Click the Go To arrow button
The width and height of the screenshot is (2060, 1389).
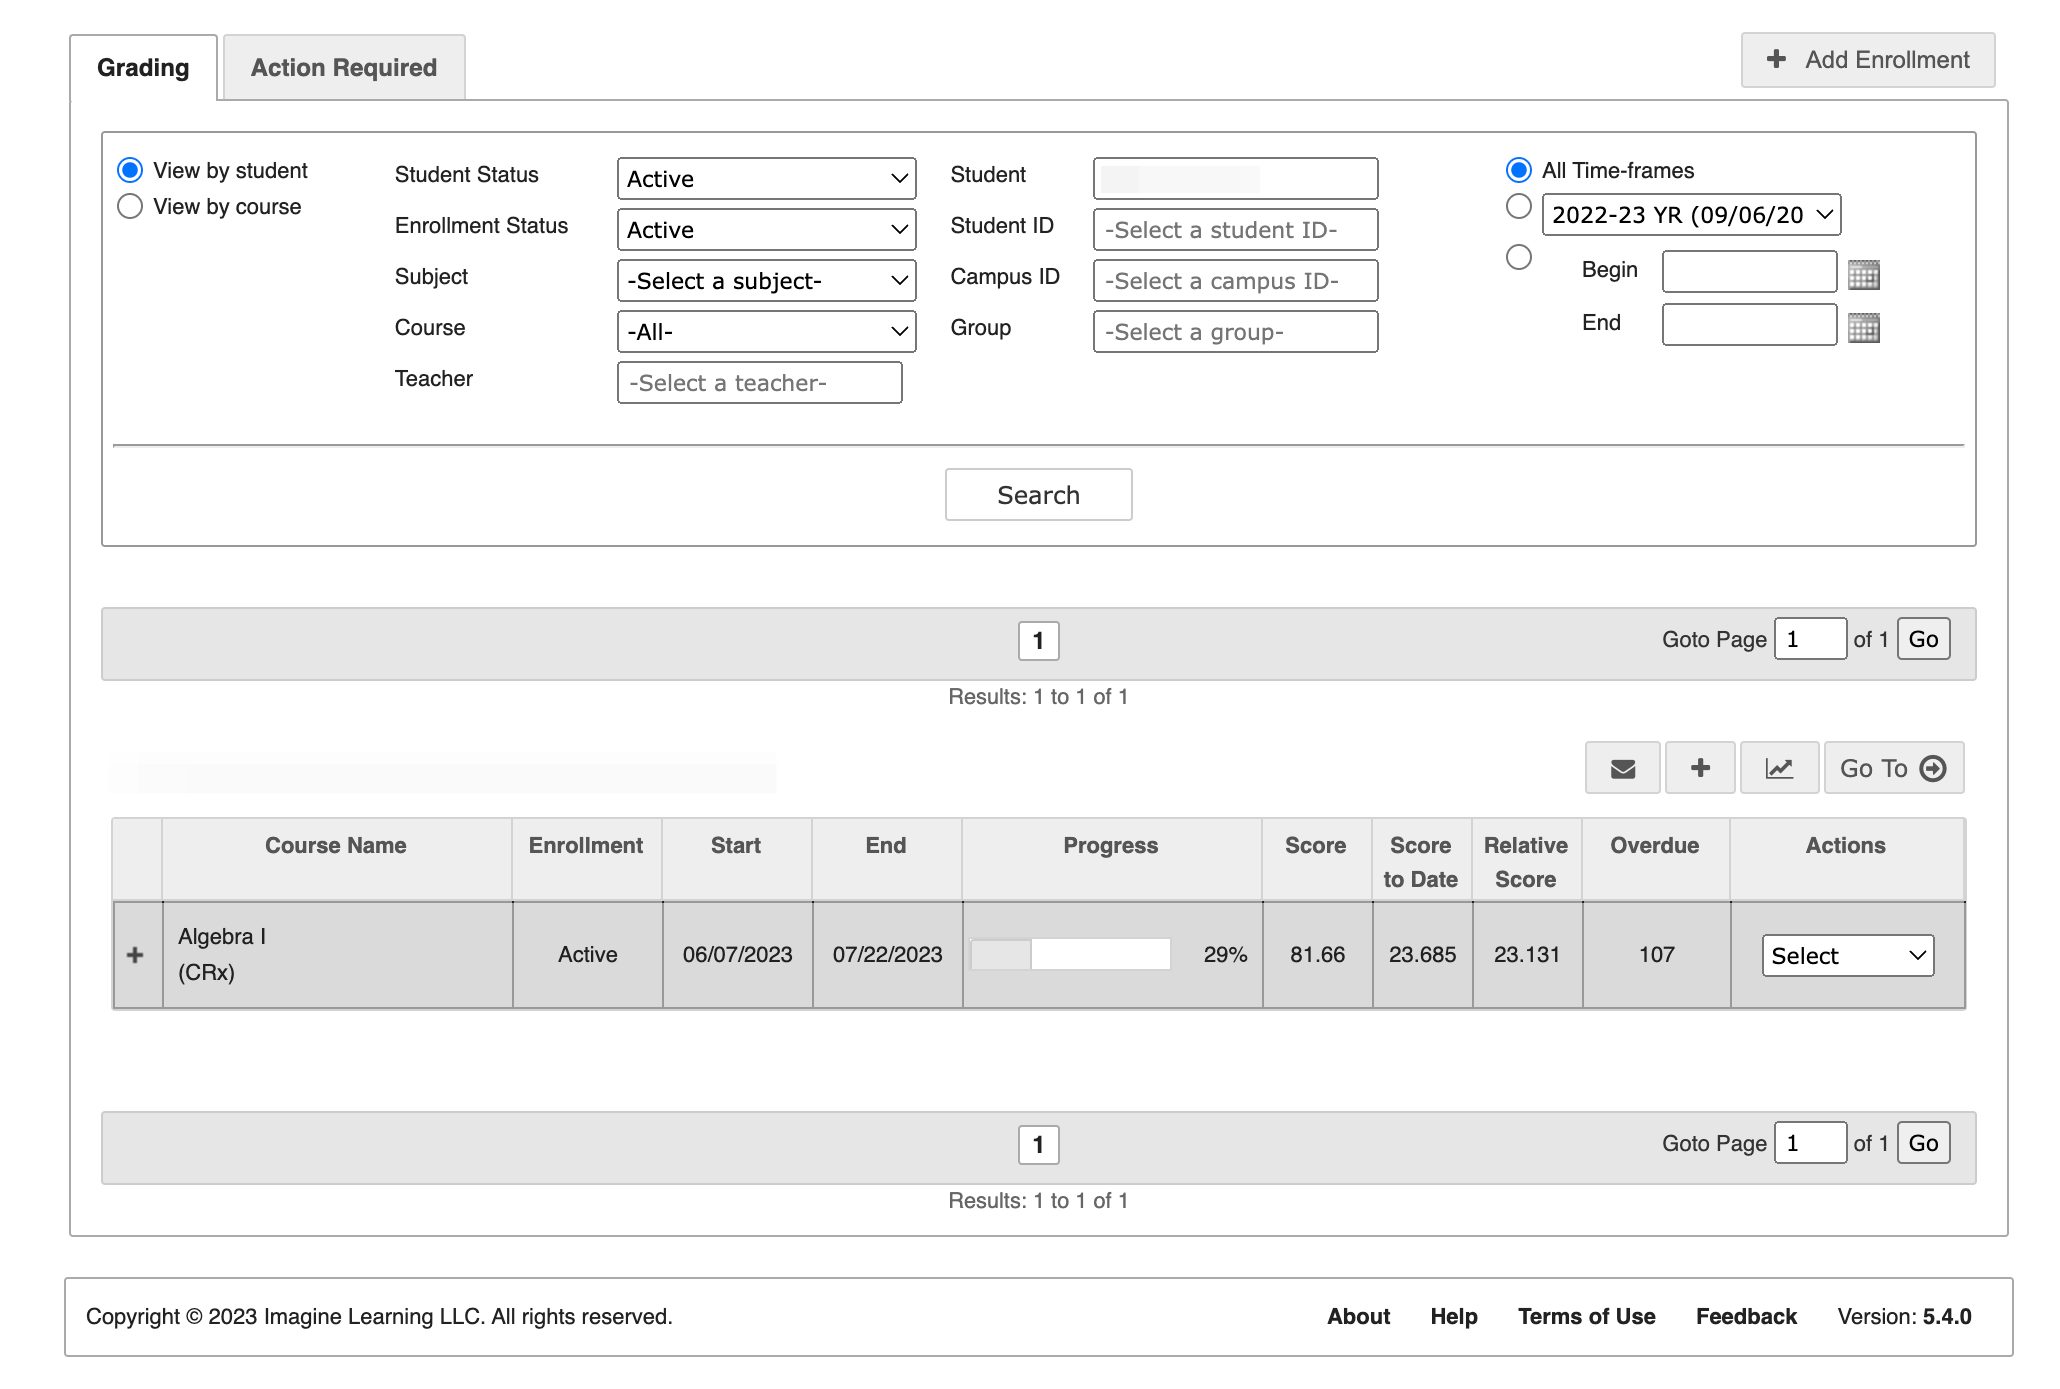click(1893, 768)
